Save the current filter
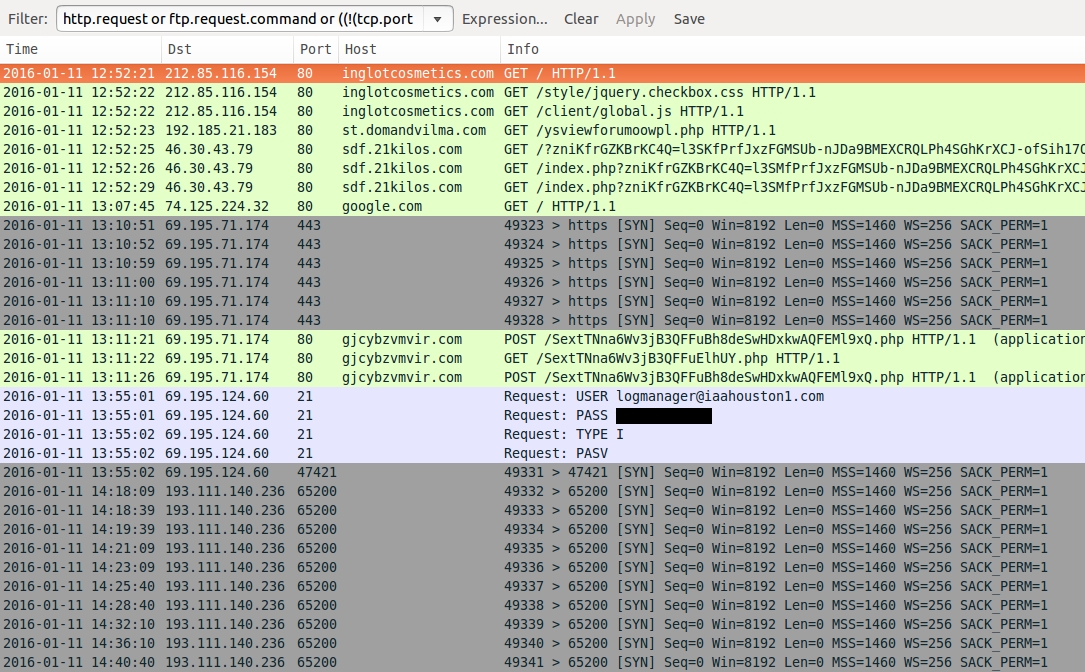This screenshot has height=672, width=1085. (x=689, y=19)
